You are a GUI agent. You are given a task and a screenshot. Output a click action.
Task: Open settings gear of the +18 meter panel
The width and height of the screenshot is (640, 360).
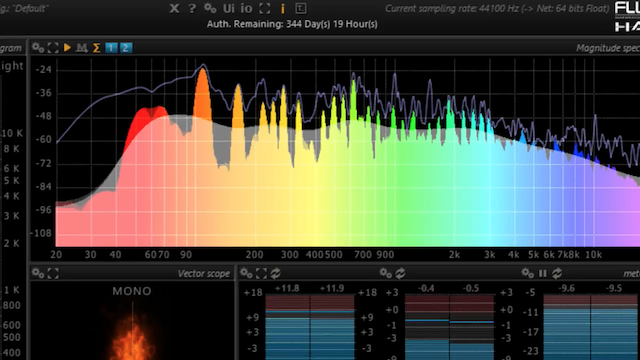point(246,273)
